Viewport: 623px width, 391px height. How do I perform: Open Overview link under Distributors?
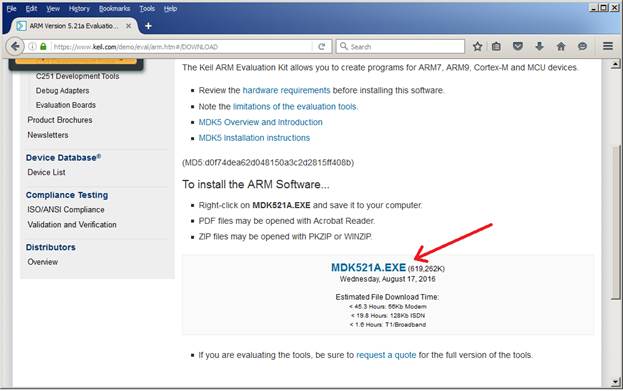click(43, 262)
